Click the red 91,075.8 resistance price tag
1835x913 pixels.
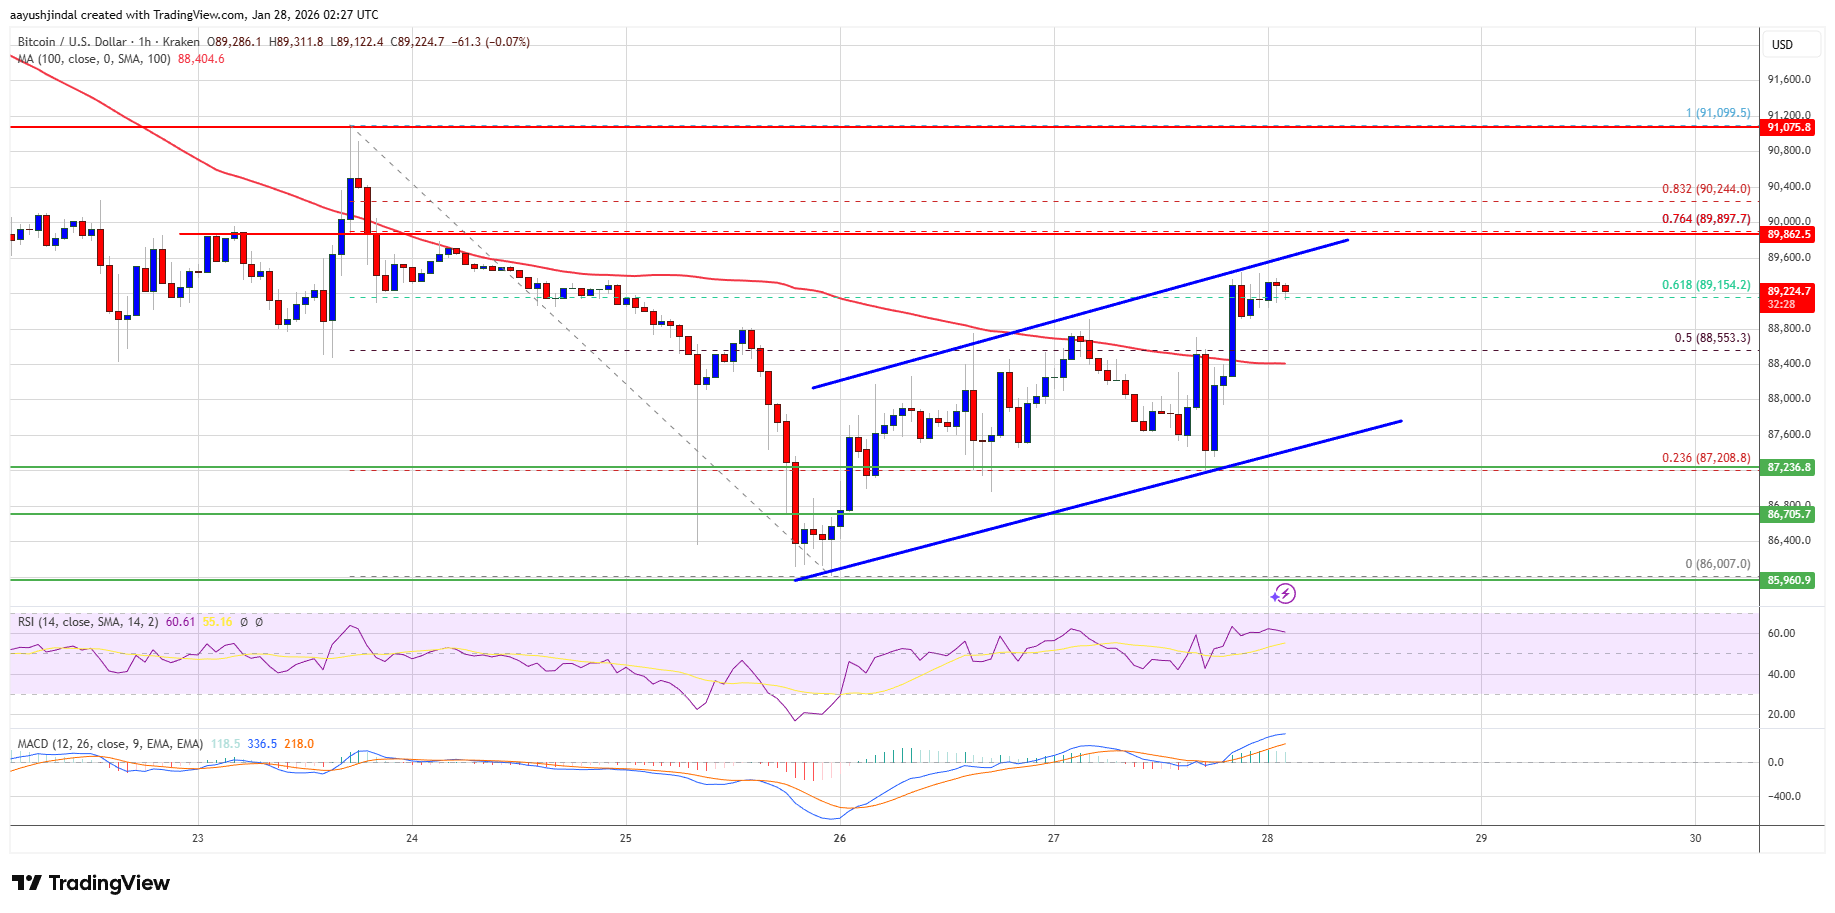(1788, 128)
